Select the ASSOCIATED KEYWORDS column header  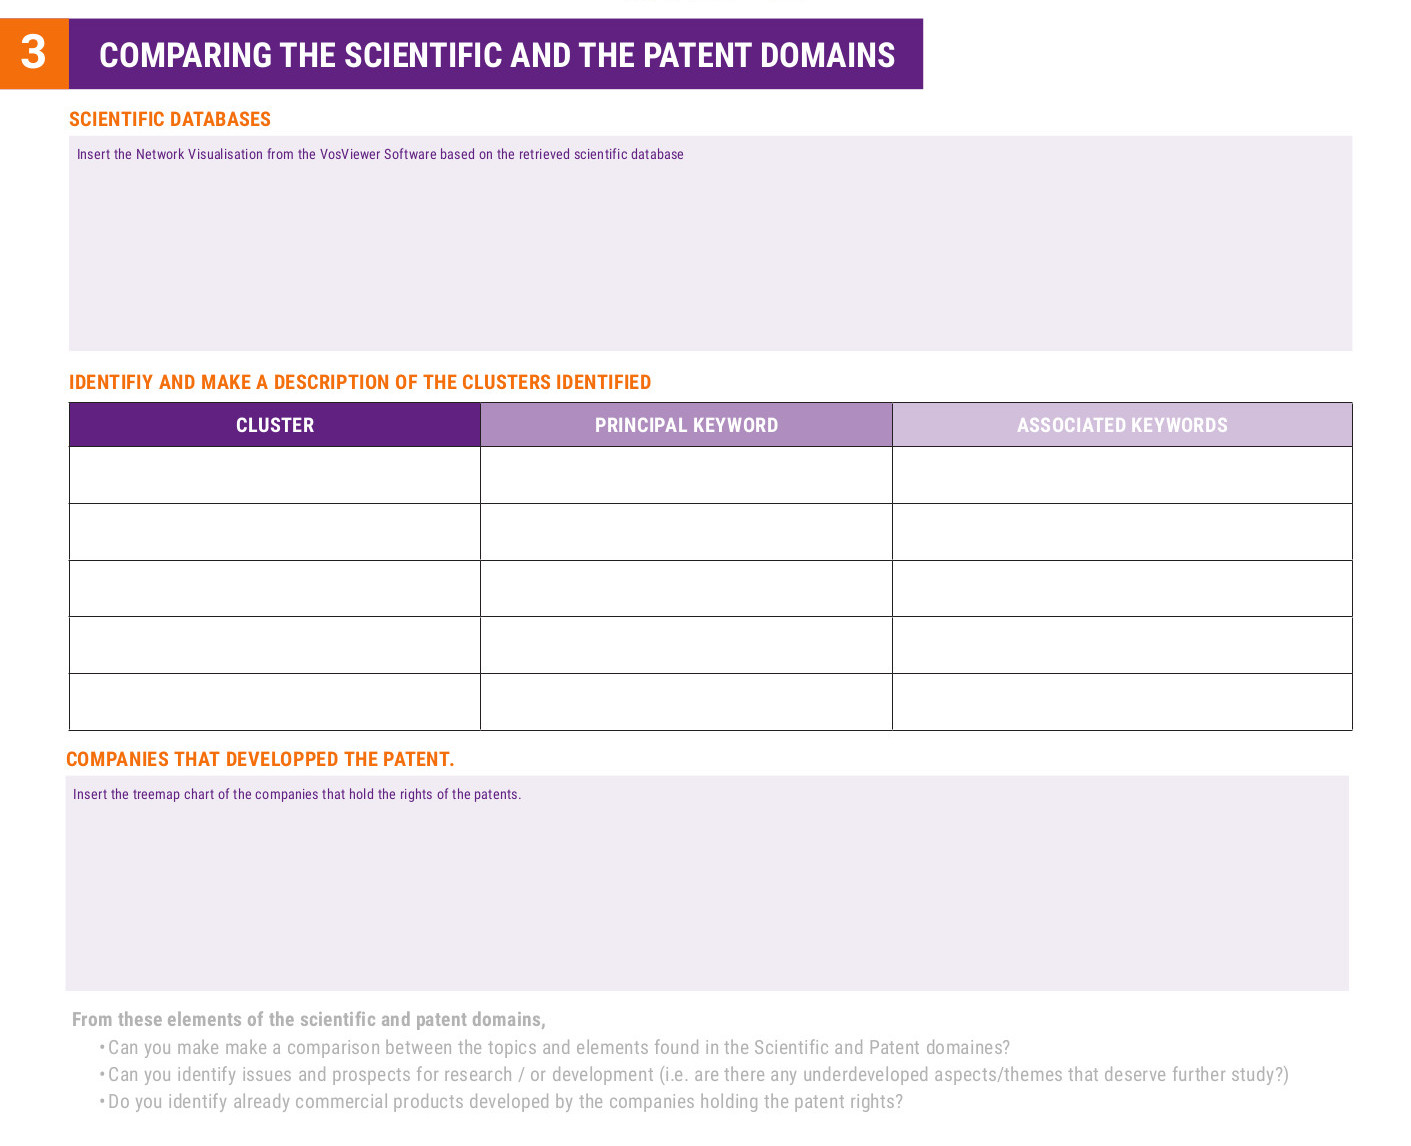tap(1122, 425)
